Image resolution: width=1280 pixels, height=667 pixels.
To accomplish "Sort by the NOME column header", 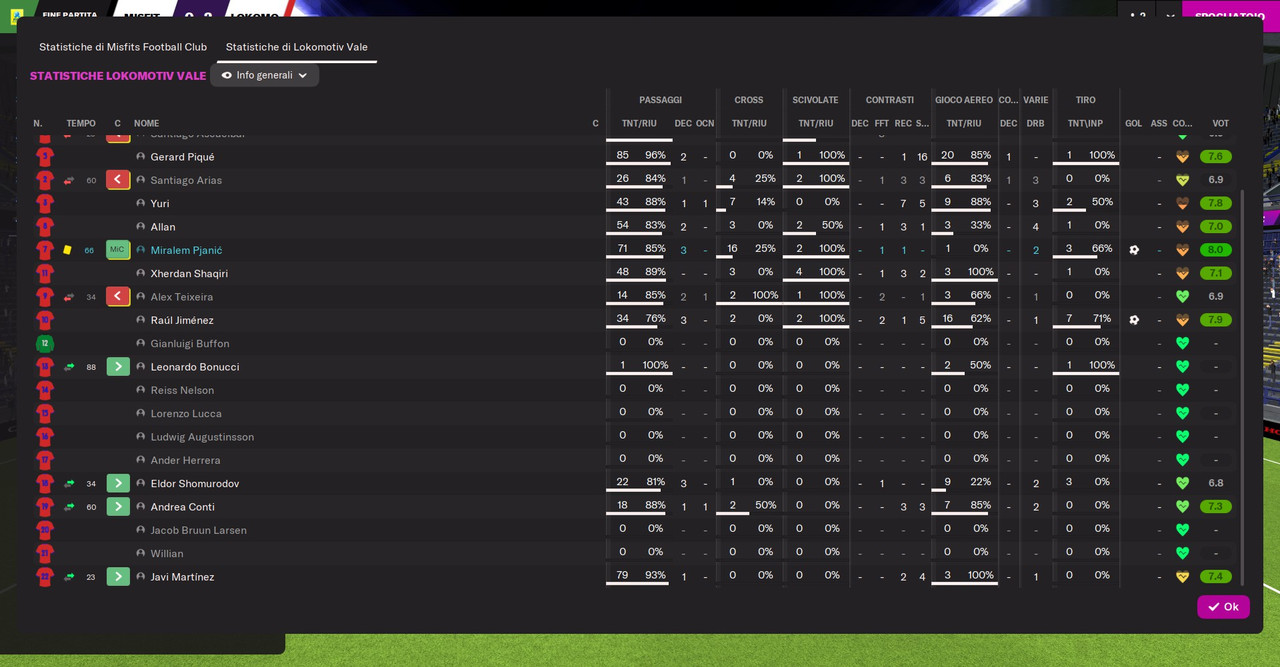I will [146, 124].
